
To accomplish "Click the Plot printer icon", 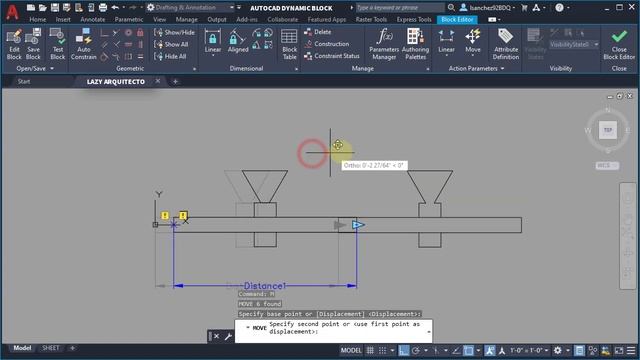I will point(103,7).
